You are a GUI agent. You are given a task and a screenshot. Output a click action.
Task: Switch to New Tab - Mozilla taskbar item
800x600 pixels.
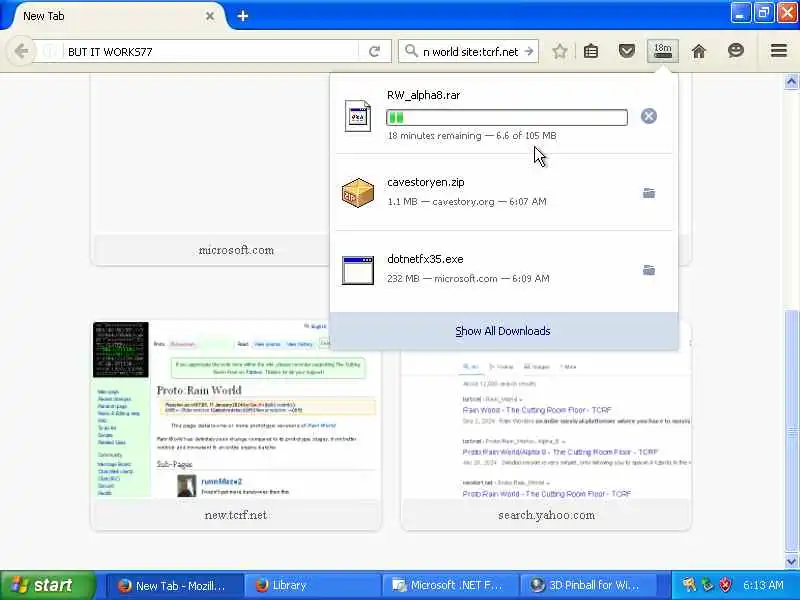tap(173, 586)
